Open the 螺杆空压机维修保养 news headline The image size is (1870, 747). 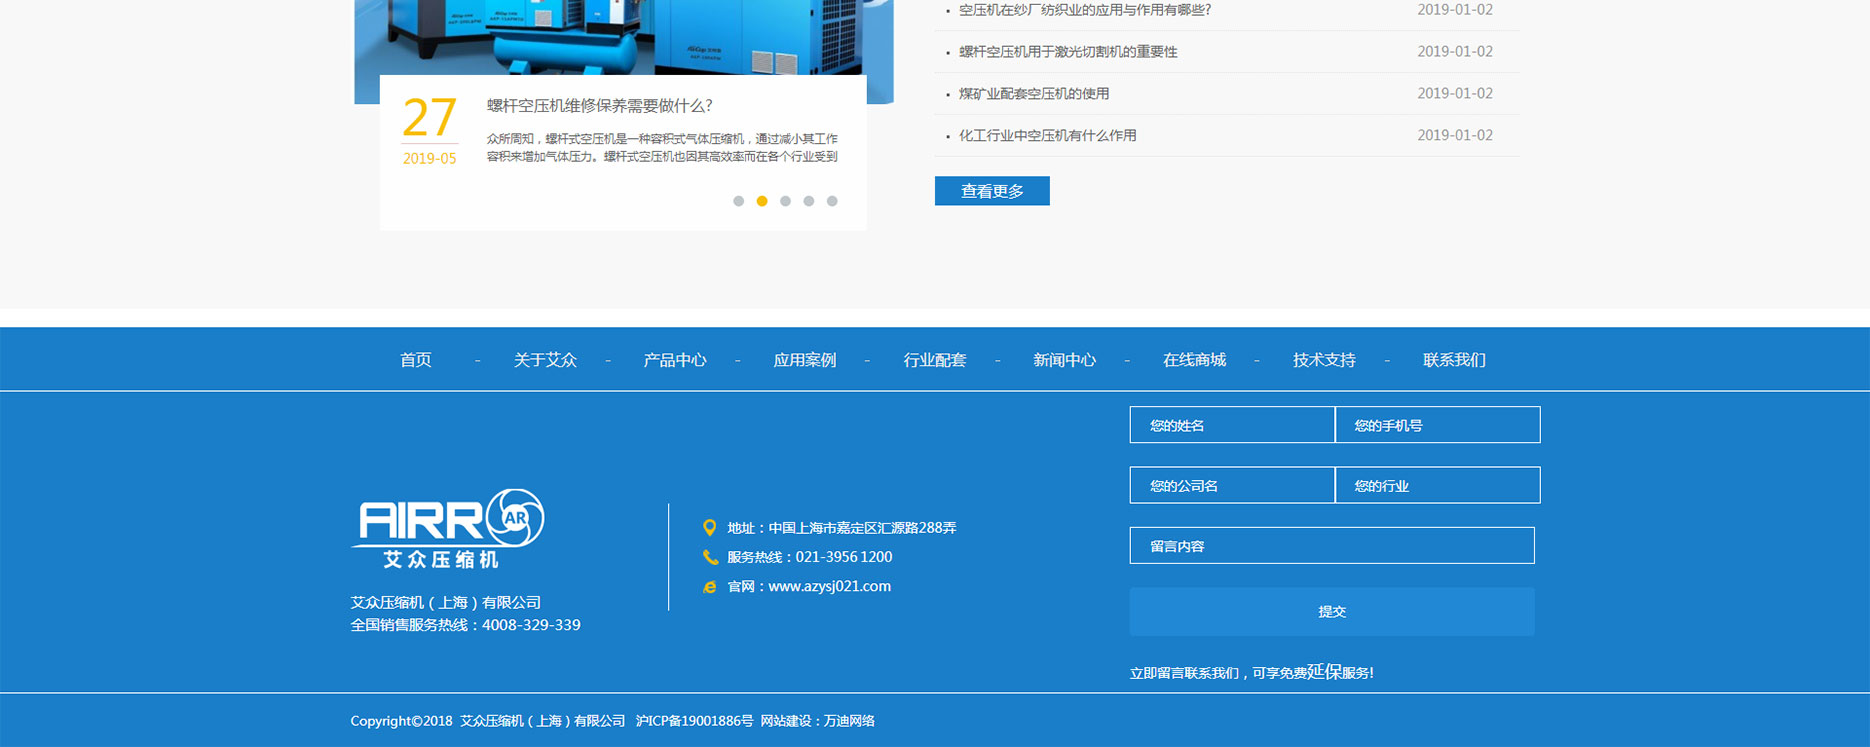(599, 106)
